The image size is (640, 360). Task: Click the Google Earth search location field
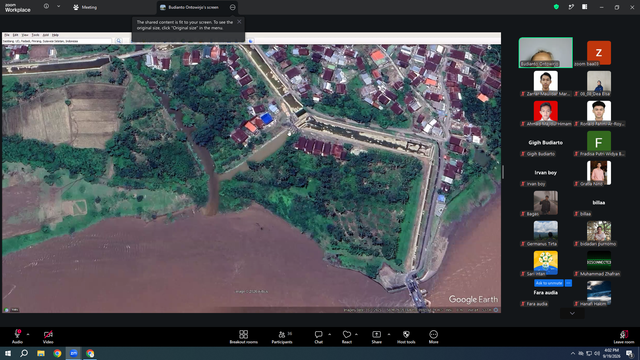57,41
